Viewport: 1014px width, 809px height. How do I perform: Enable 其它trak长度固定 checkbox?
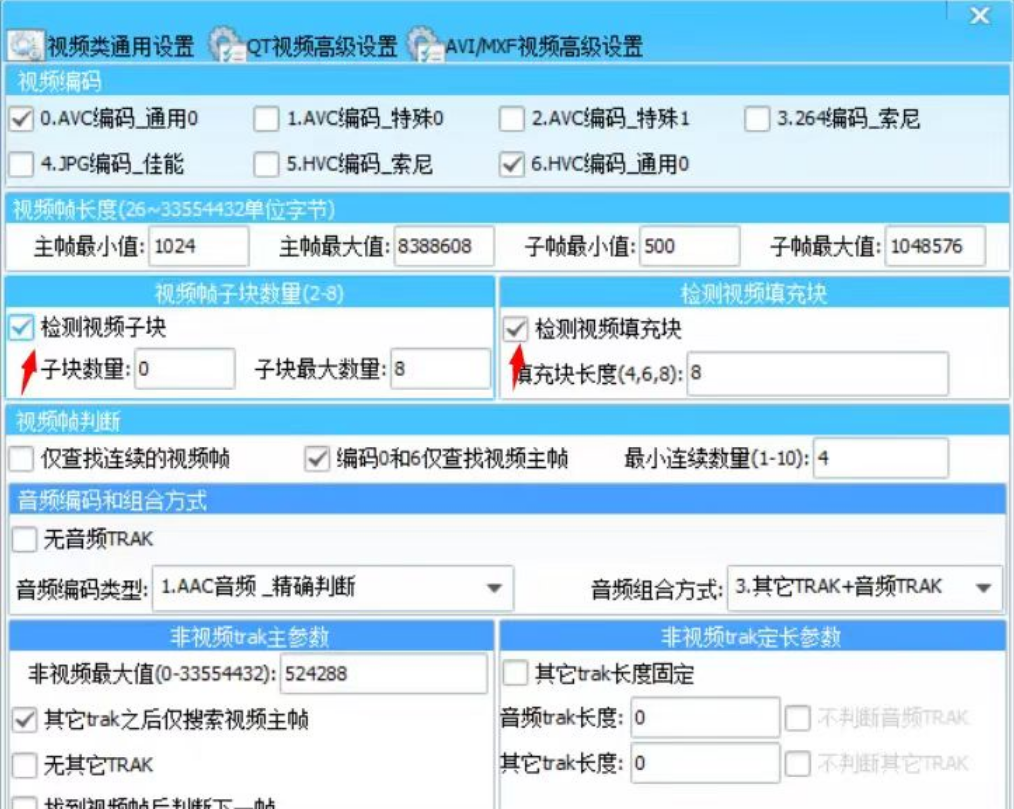point(515,674)
